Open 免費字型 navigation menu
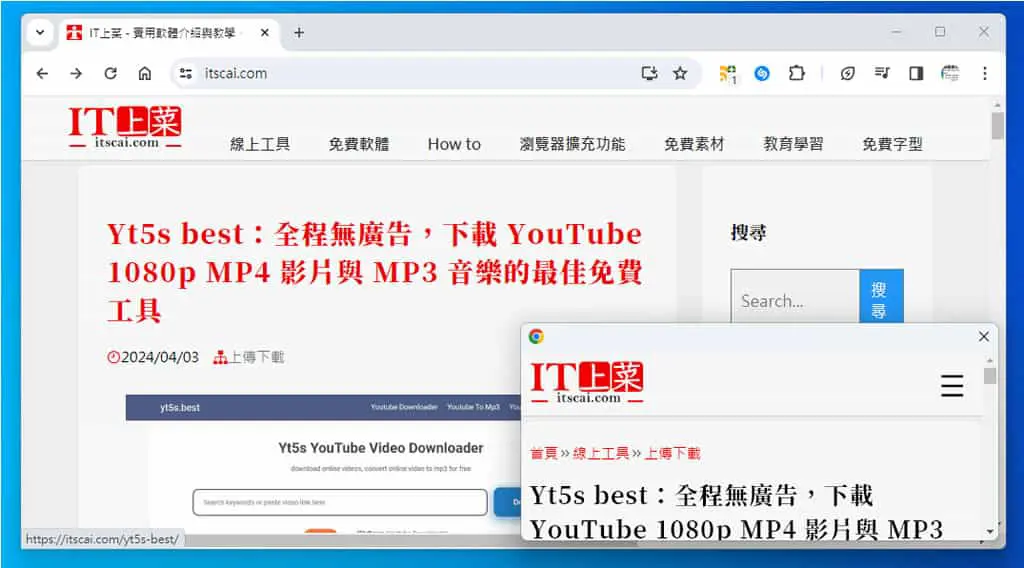Viewport: 1024px width, 568px height. [x=892, y=144]
